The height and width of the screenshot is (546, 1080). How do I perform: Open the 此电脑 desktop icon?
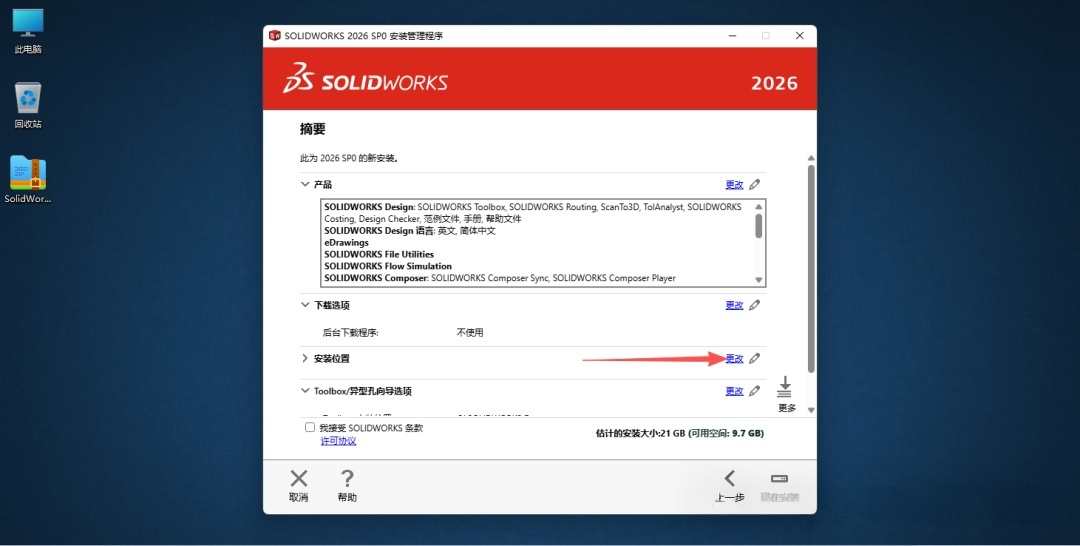(28, 31)
